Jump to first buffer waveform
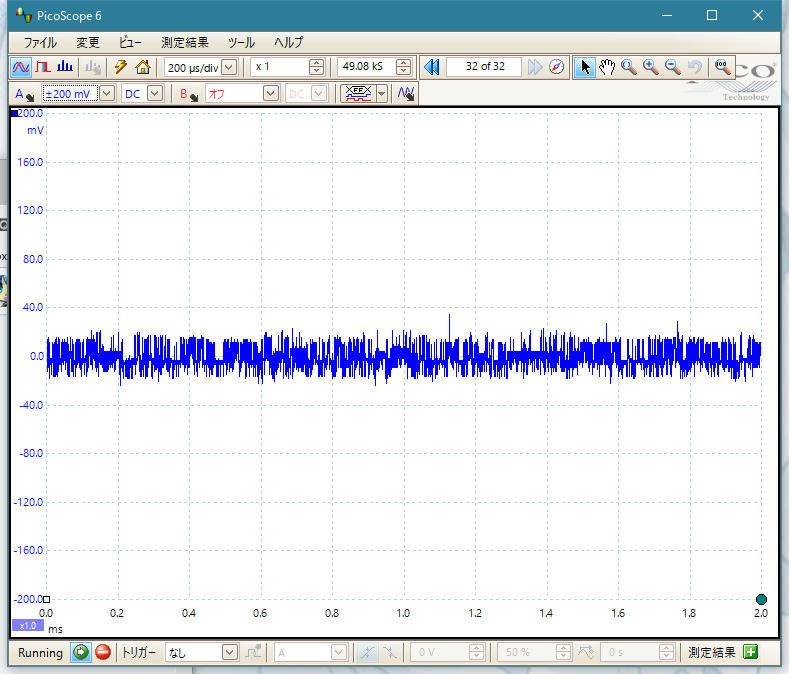 (x=431, y=67)
